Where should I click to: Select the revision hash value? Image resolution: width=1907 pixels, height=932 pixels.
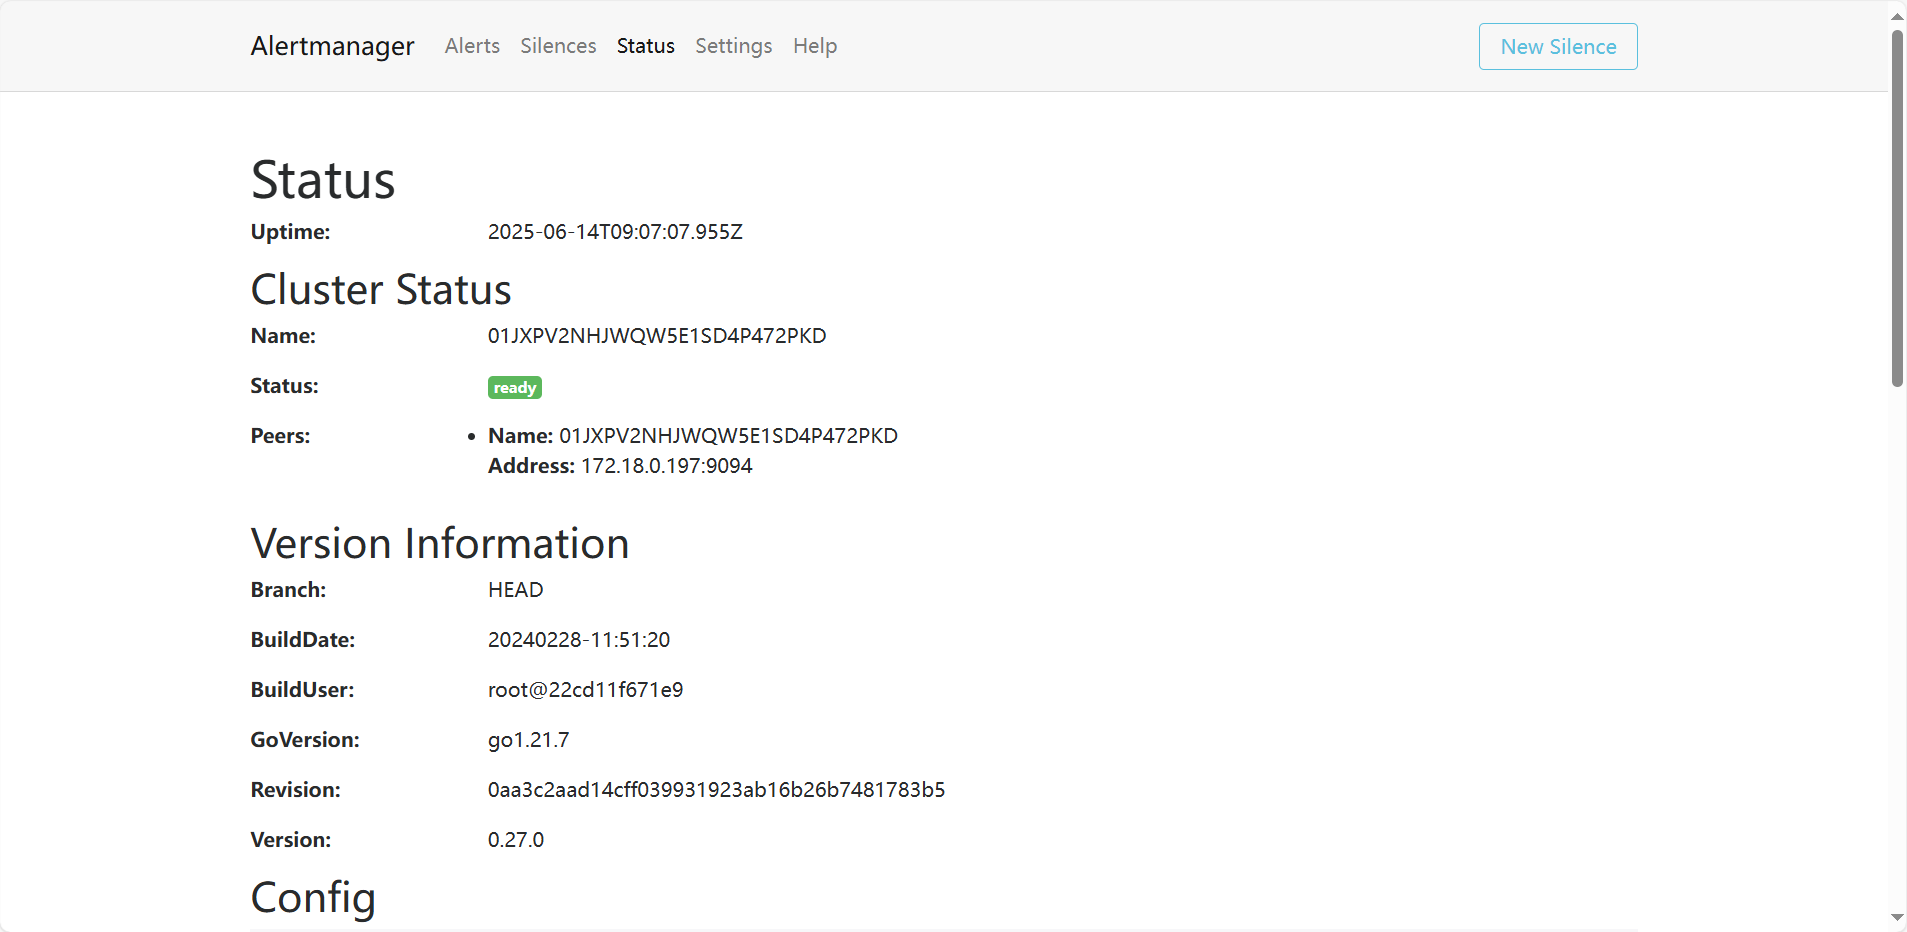[715, 789]
